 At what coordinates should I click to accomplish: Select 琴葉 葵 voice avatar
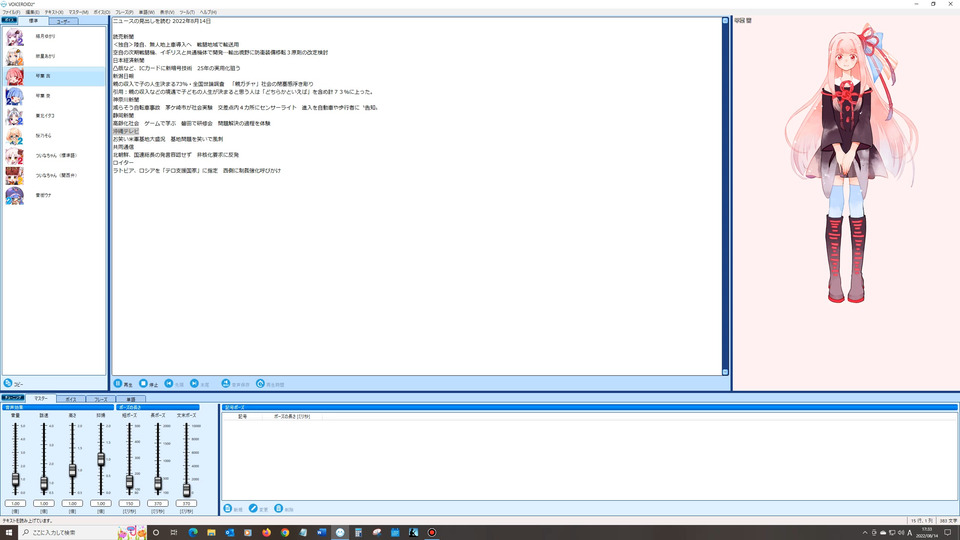(x=15, y=96)
